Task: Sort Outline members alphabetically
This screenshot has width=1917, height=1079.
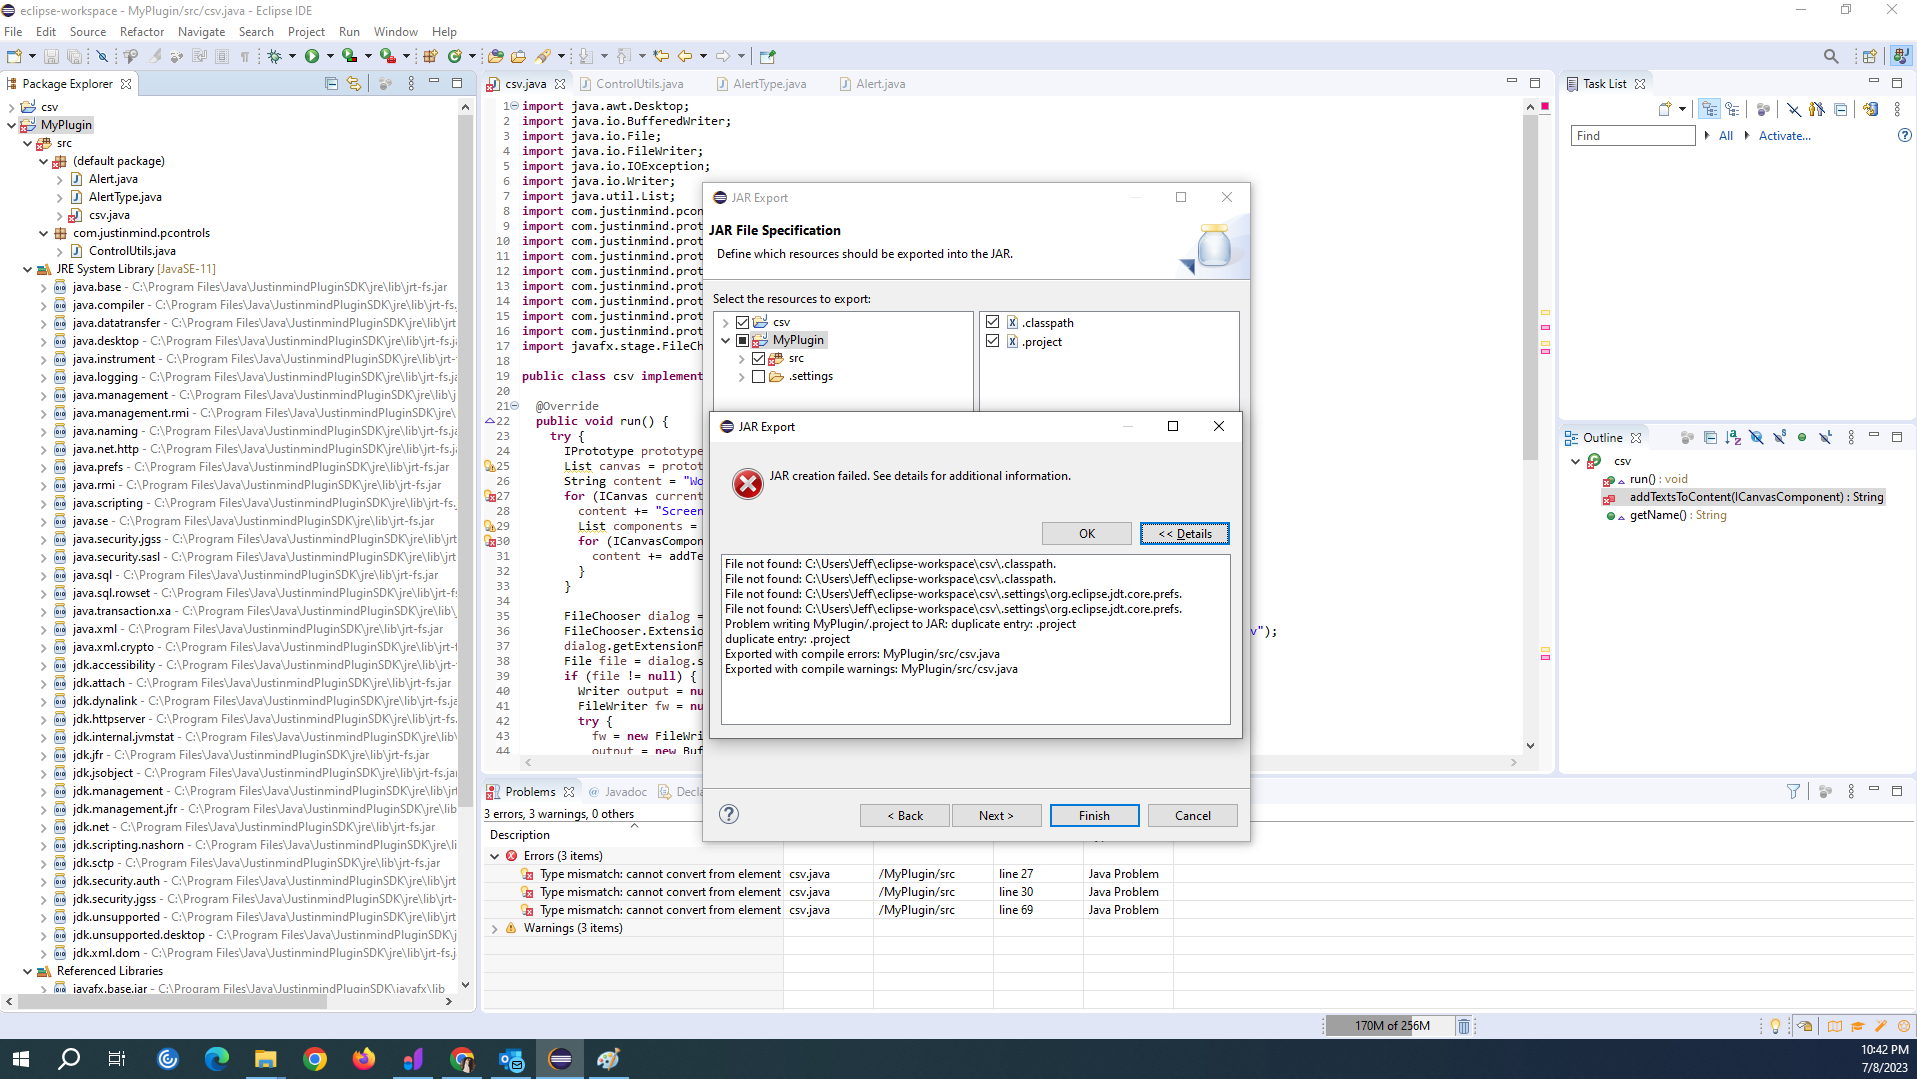Action: coord(1733,438)
